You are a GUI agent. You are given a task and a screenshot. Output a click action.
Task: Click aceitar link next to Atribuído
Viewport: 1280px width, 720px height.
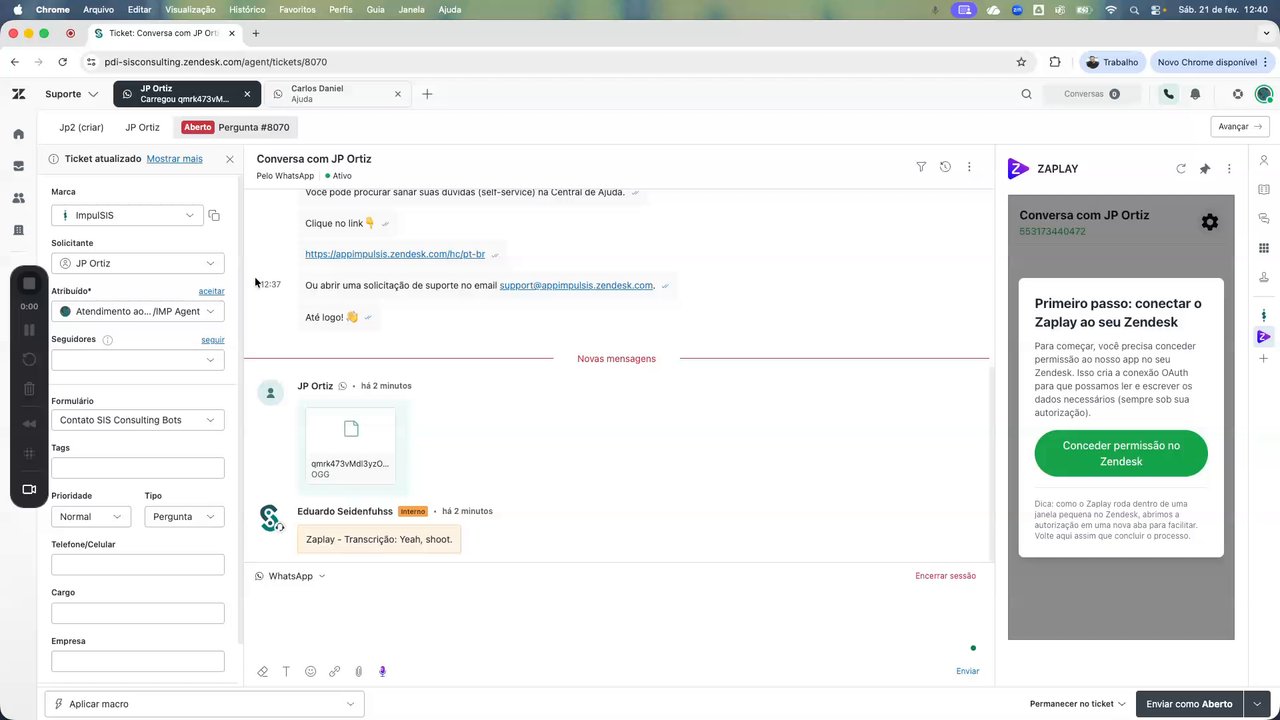(212, 291)
